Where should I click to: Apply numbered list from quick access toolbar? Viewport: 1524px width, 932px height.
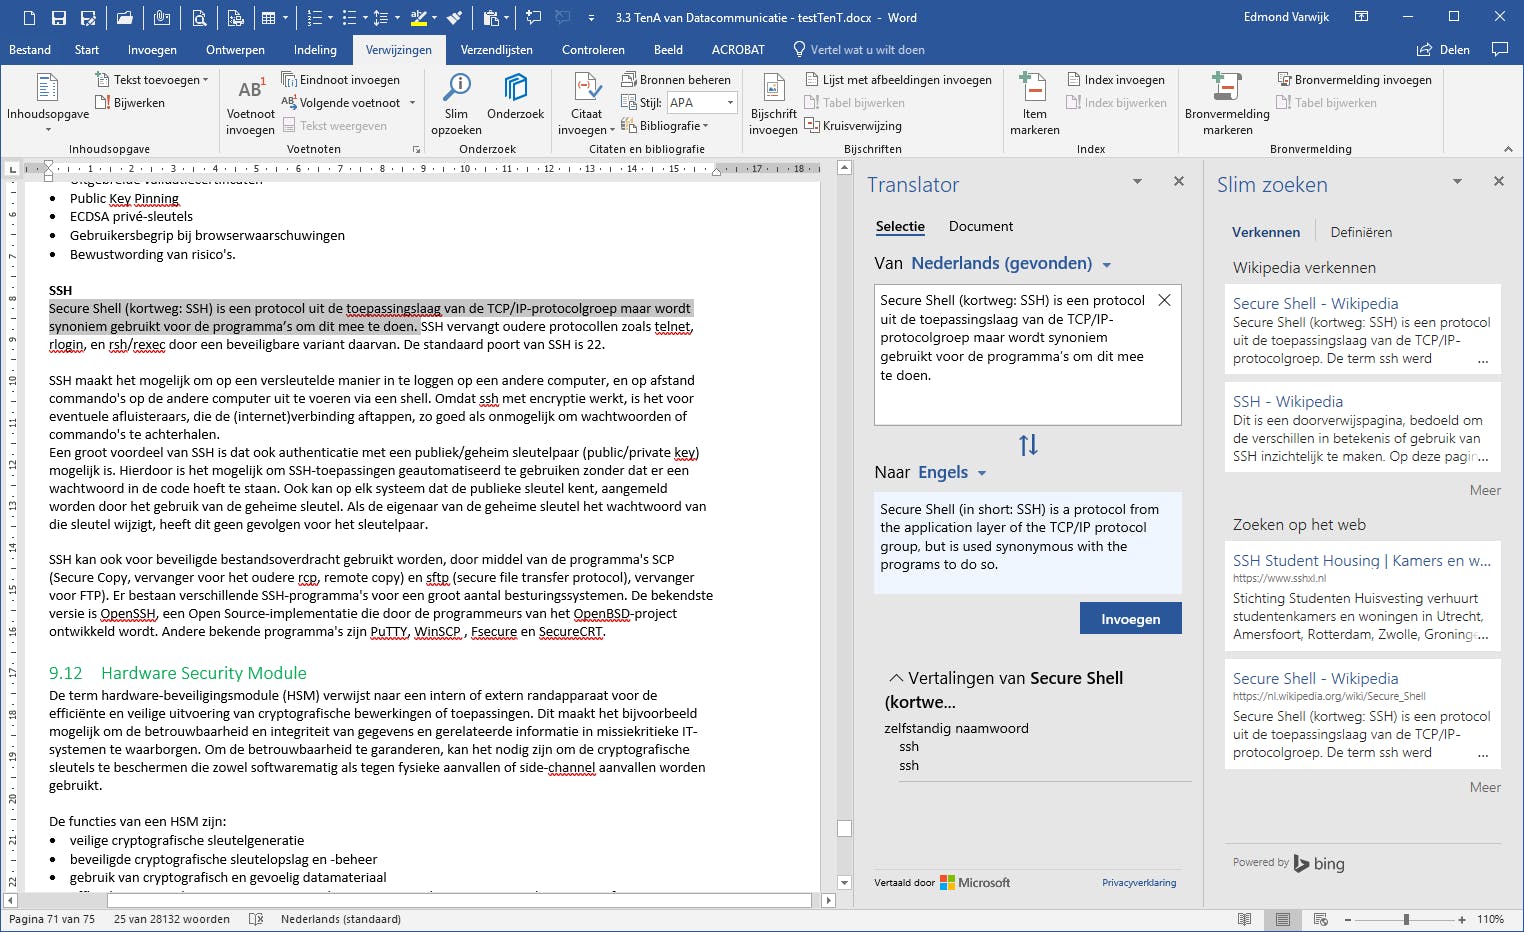pos(314,18)
